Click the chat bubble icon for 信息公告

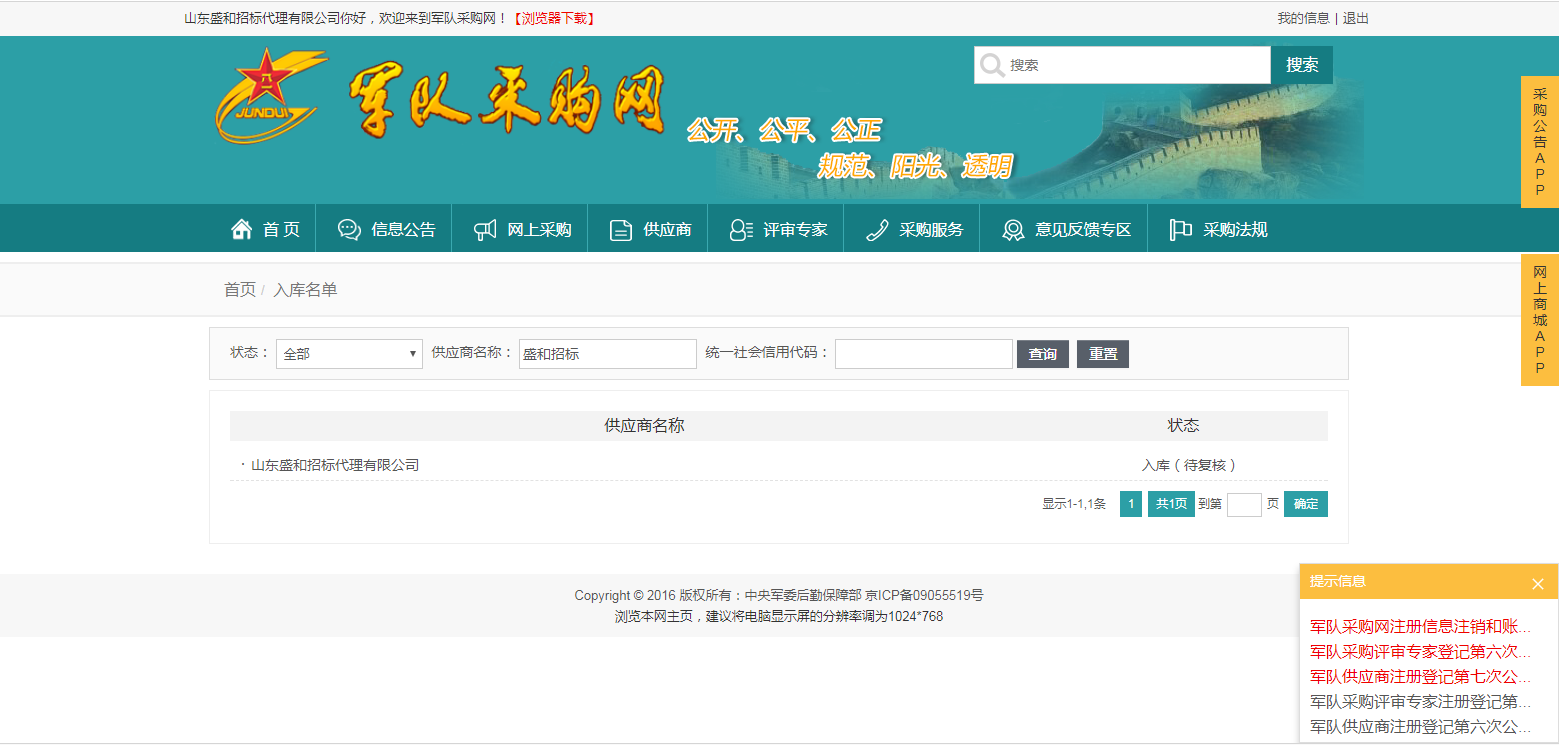coord(349,230)
